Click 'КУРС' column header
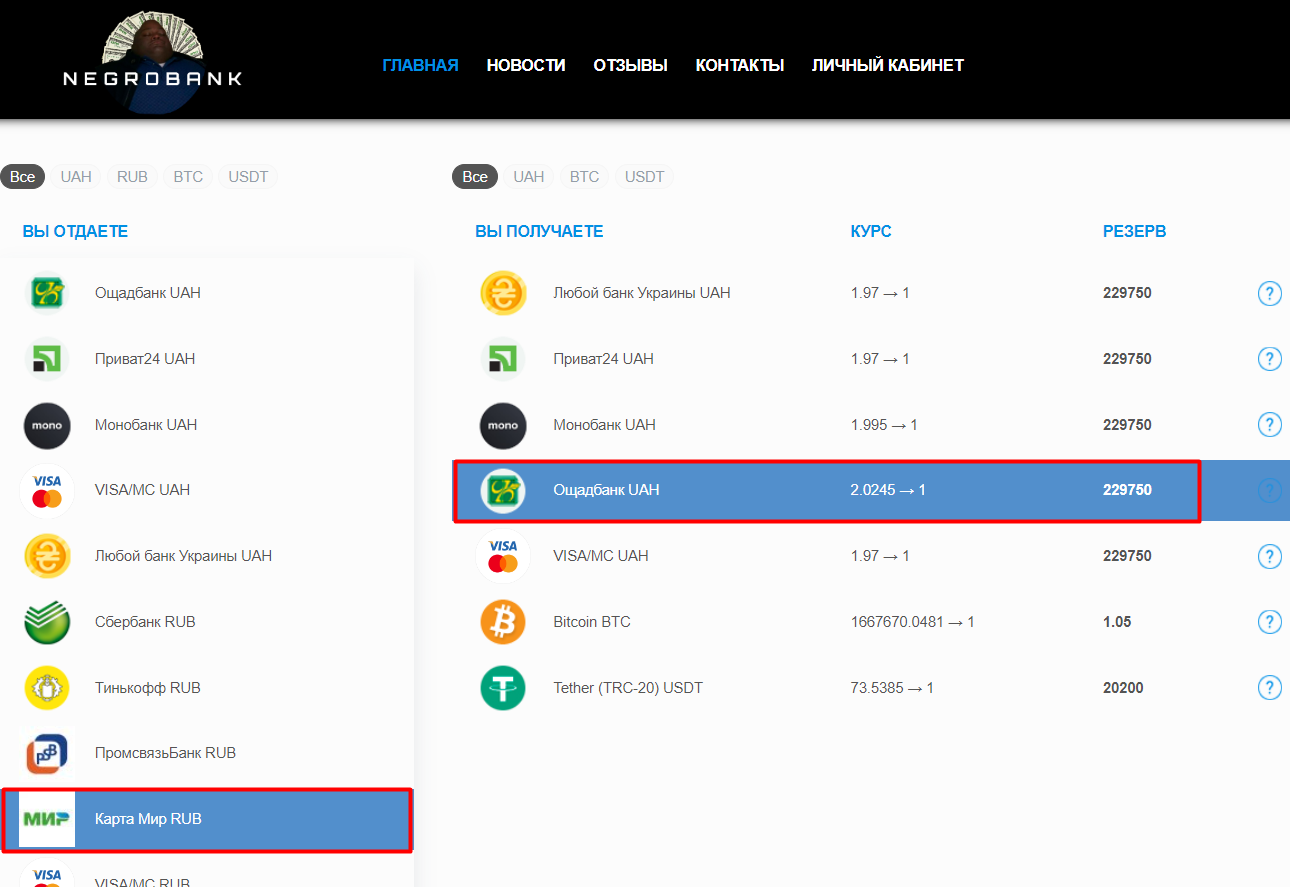1290x887 pixels. point(871,232)
